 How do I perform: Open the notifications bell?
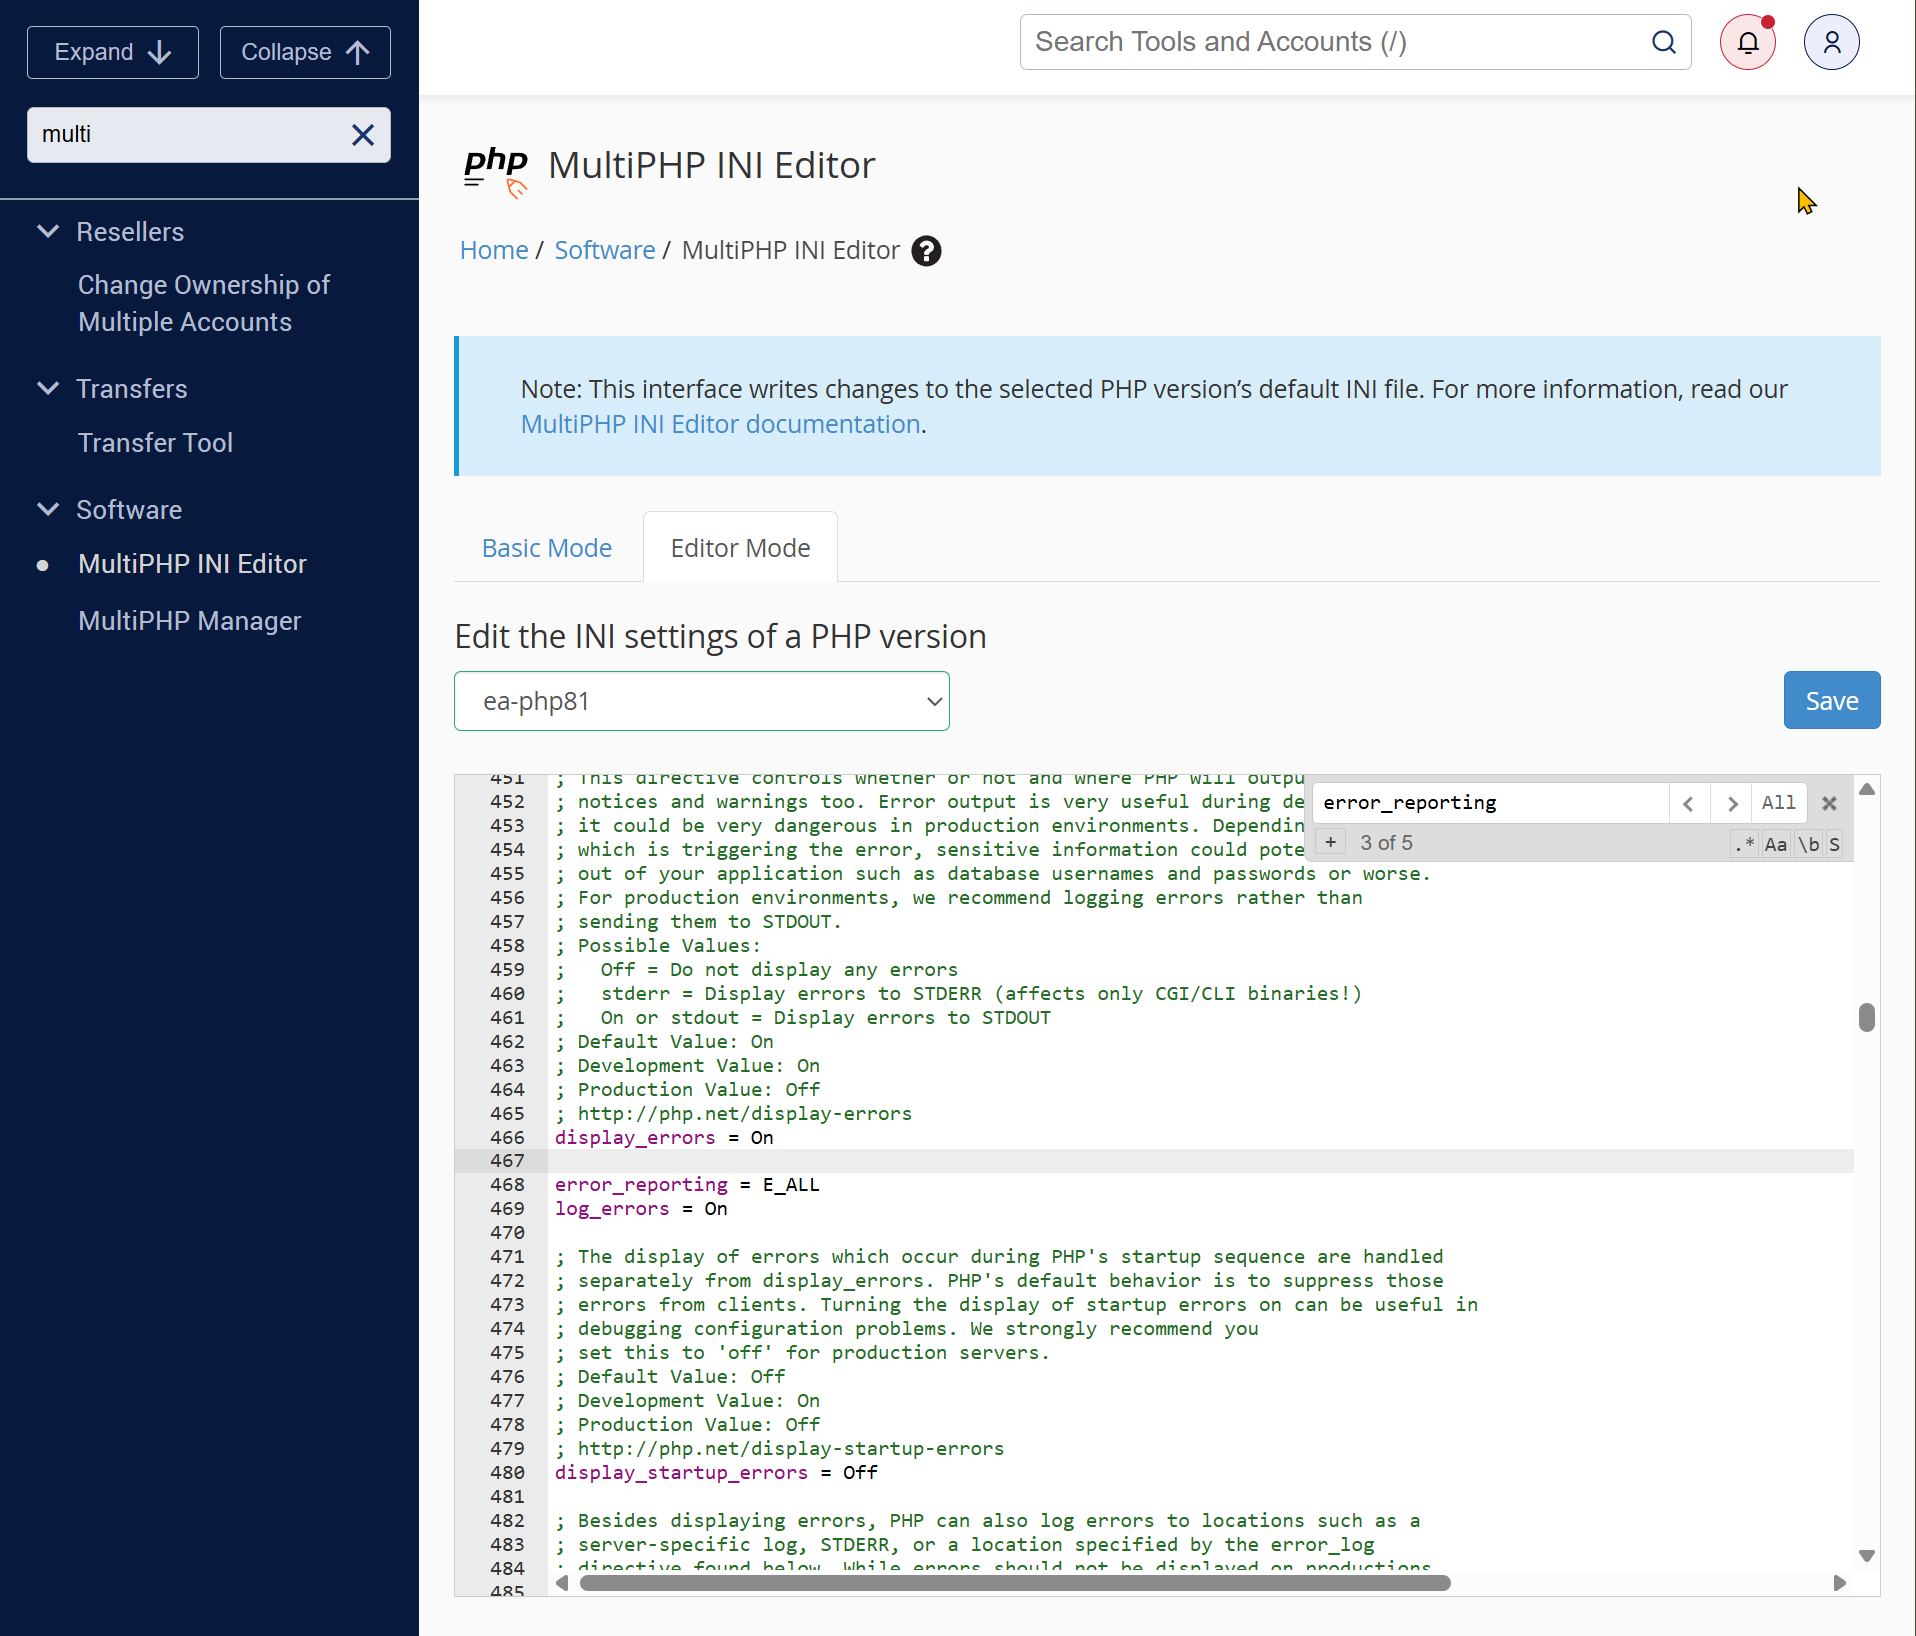[x=1748, y=42]
